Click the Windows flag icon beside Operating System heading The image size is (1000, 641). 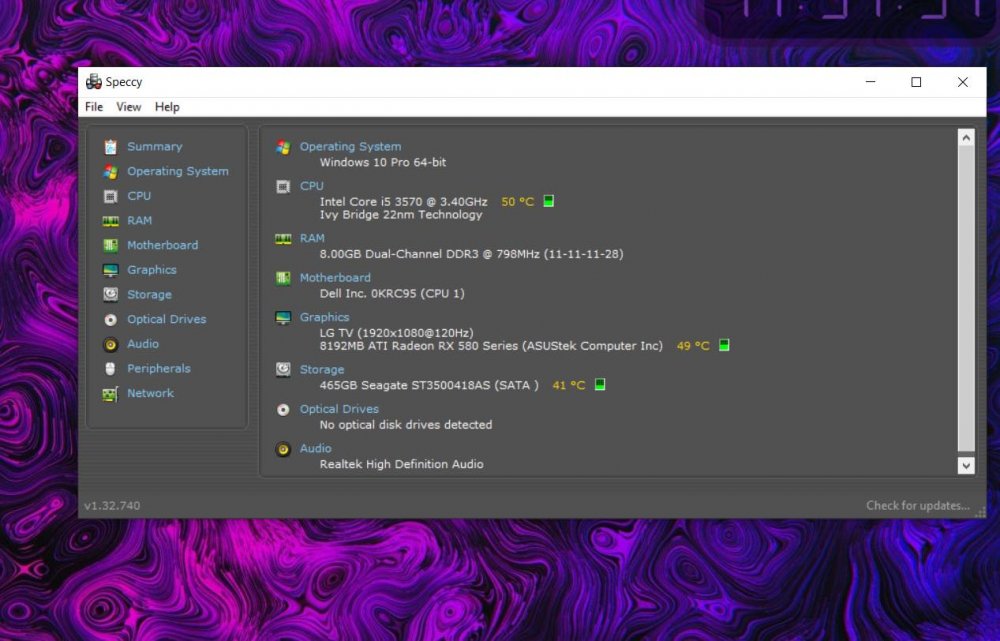(283, 147)
